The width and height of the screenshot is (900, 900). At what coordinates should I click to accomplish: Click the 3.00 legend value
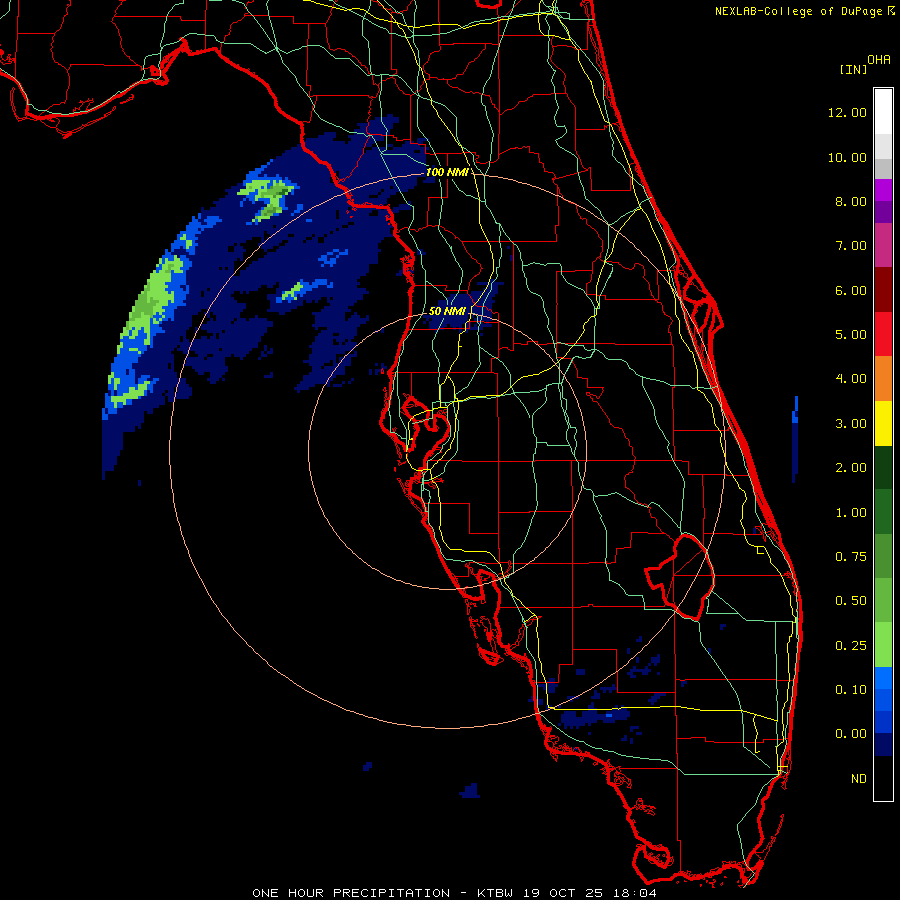tap(851, 424)
